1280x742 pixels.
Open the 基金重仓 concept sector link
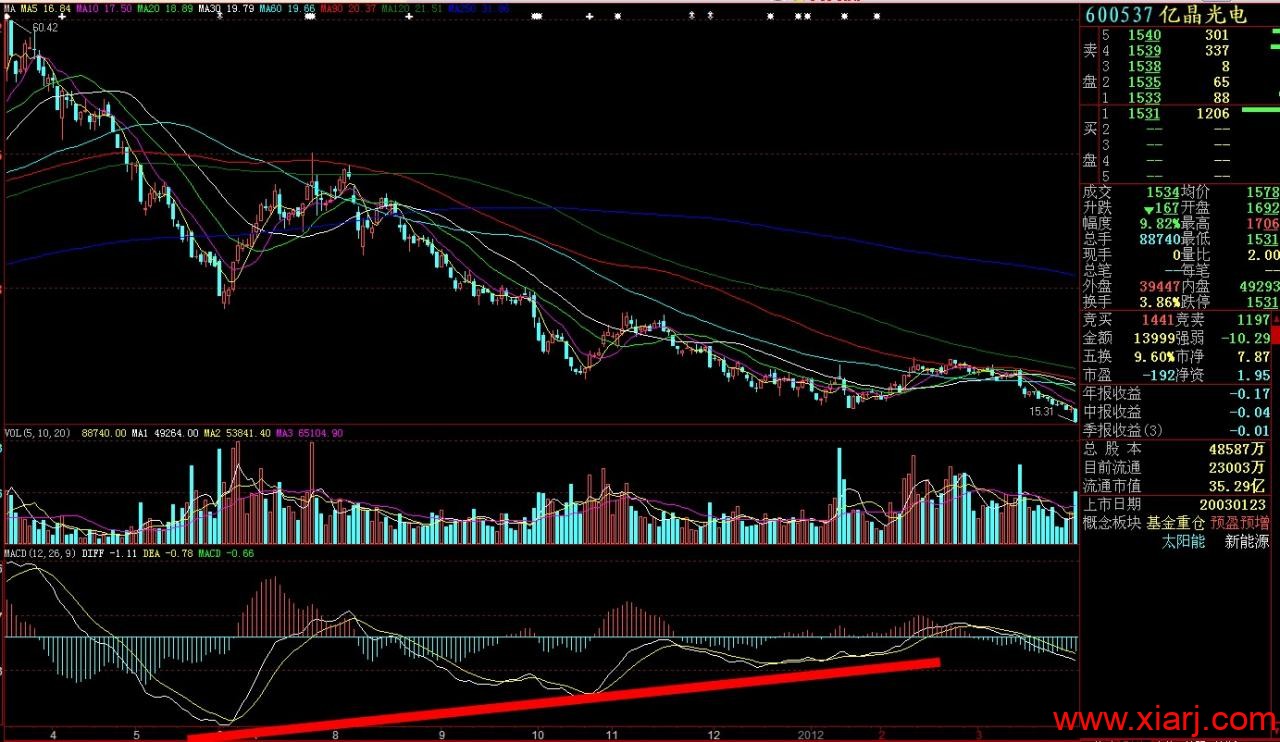tap(1175, 523)
